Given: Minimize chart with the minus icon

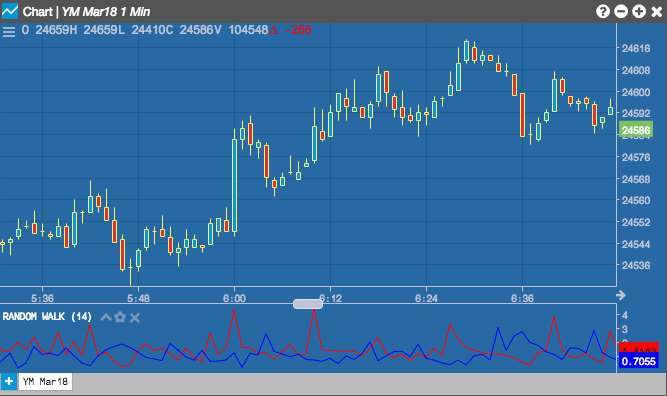Looking at the screenshot, I should point(621,11).
